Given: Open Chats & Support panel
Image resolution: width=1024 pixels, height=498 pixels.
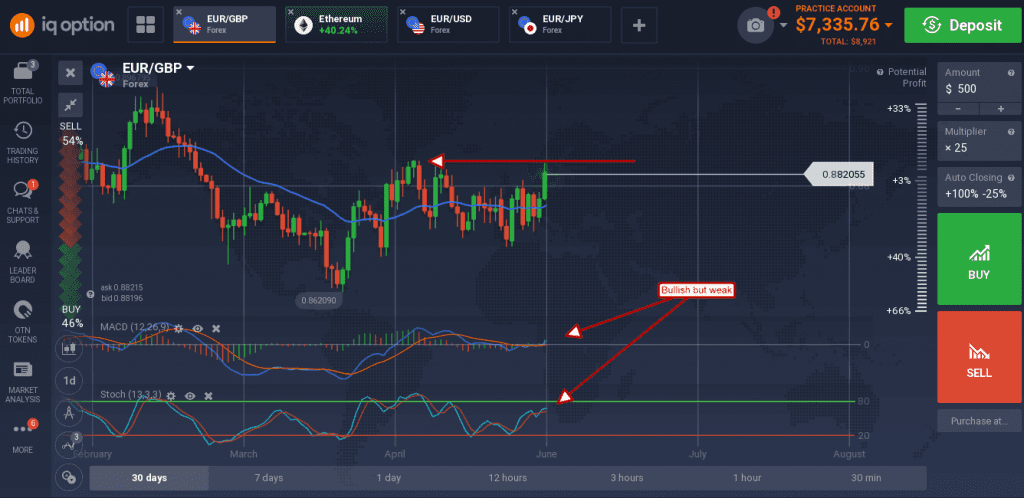Looking at the screenshot, I should (23, 202).
